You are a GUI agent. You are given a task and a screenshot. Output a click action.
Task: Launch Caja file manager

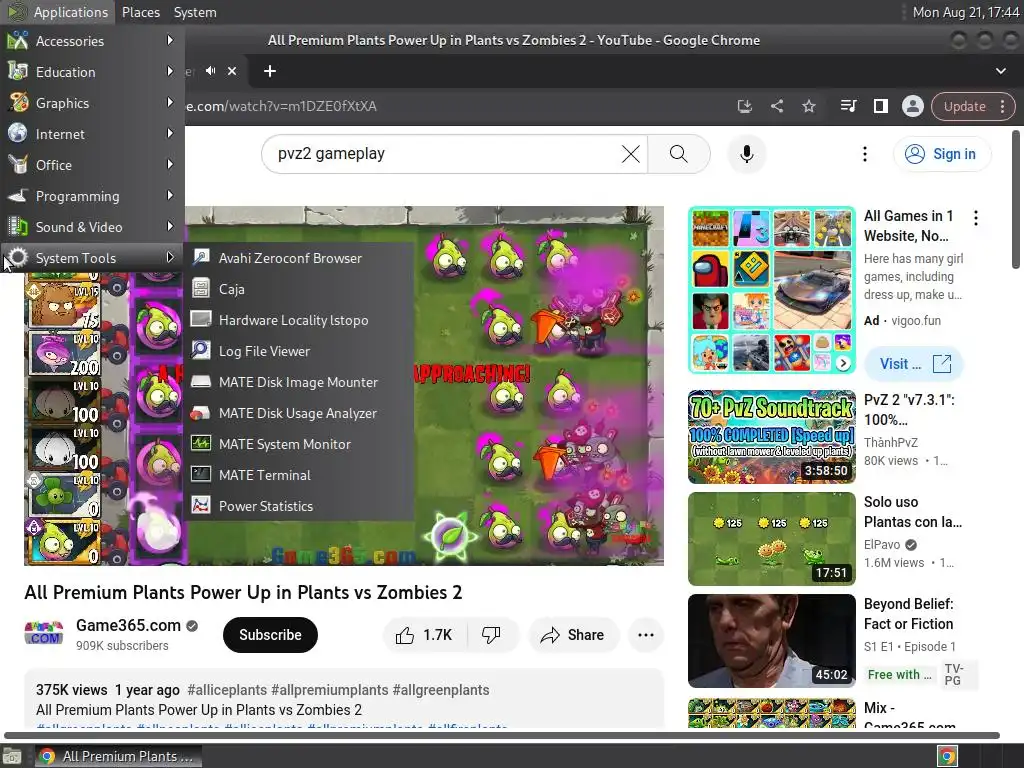tap(298, 289)
